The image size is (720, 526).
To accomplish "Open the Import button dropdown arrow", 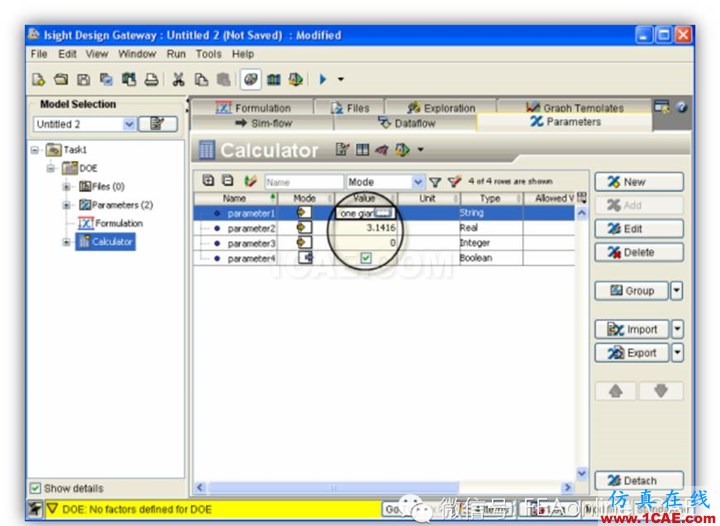I will click(x=677, y=329).
